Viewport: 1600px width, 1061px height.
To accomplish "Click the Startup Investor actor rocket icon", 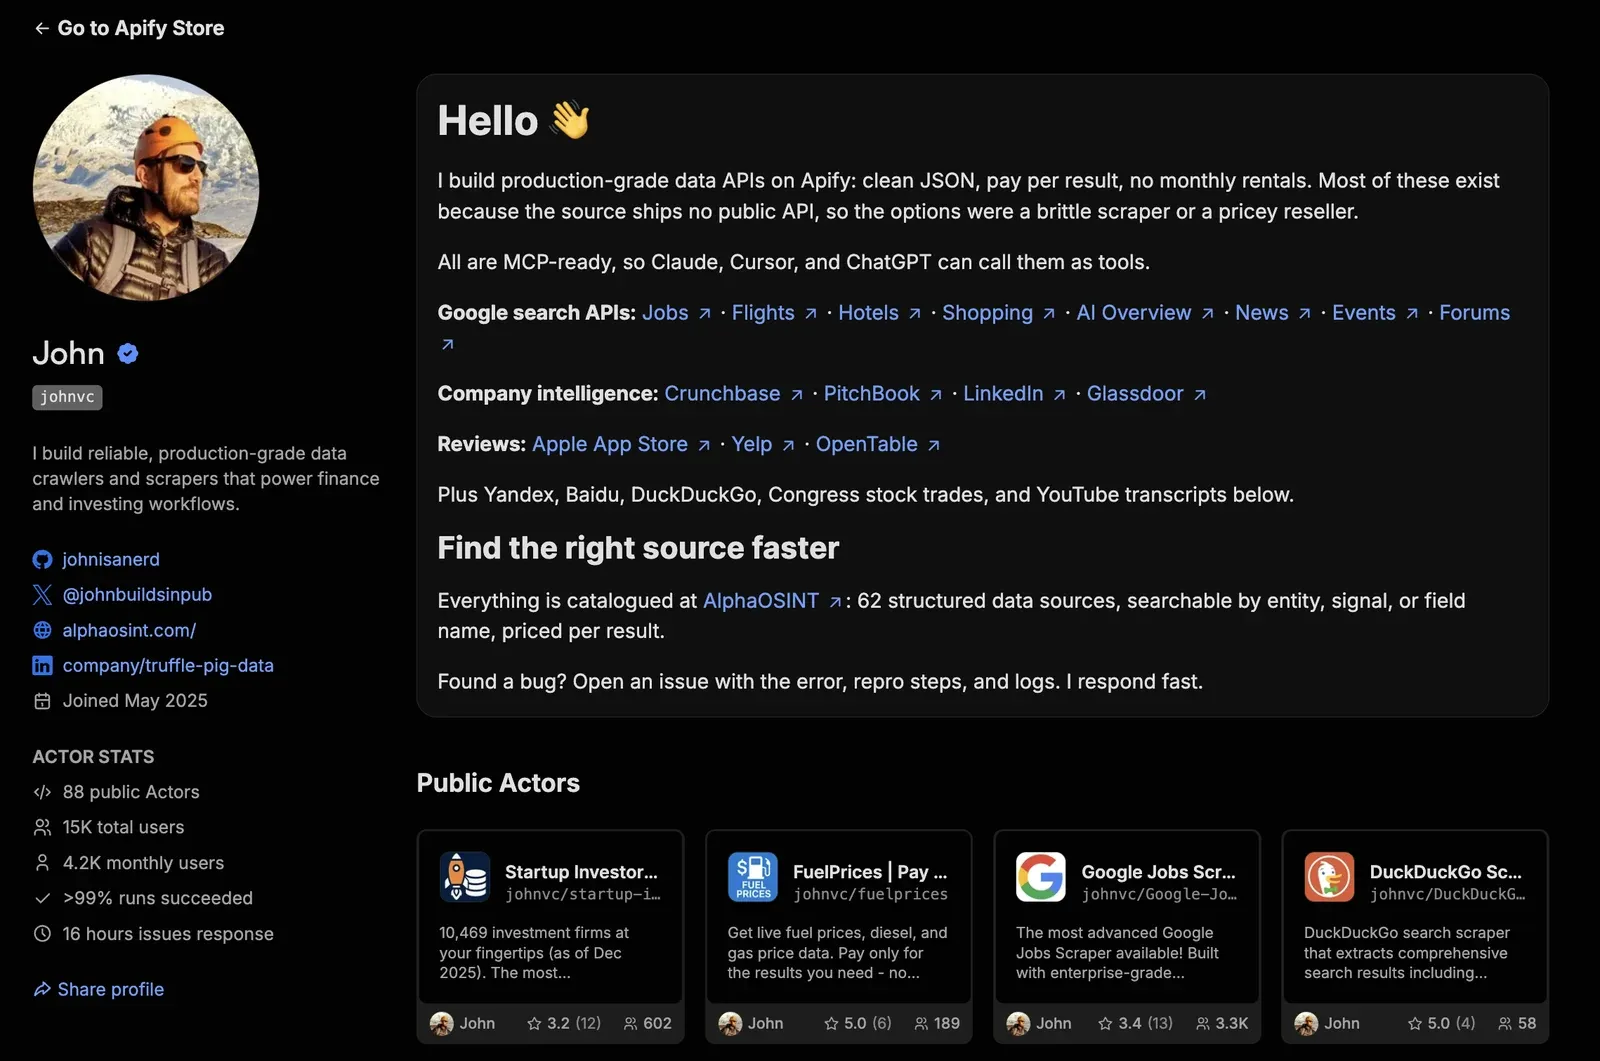I will pyautogui.click(x=465, y=877).
